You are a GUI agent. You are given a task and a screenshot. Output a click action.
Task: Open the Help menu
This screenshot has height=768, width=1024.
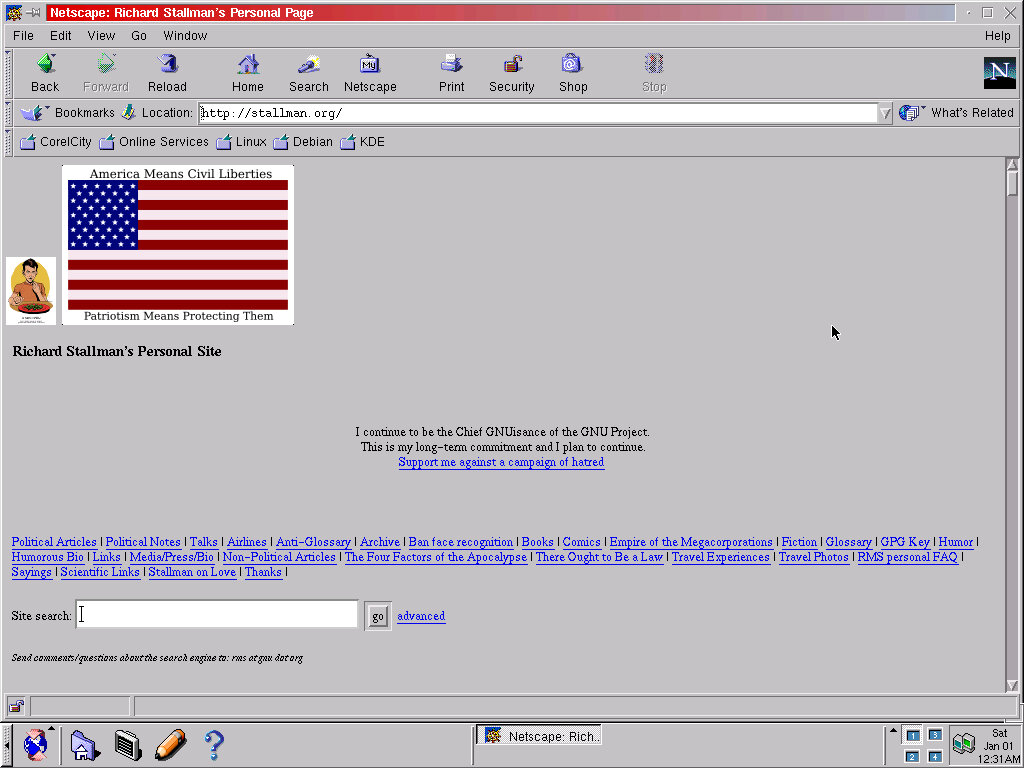coord(997,36)
